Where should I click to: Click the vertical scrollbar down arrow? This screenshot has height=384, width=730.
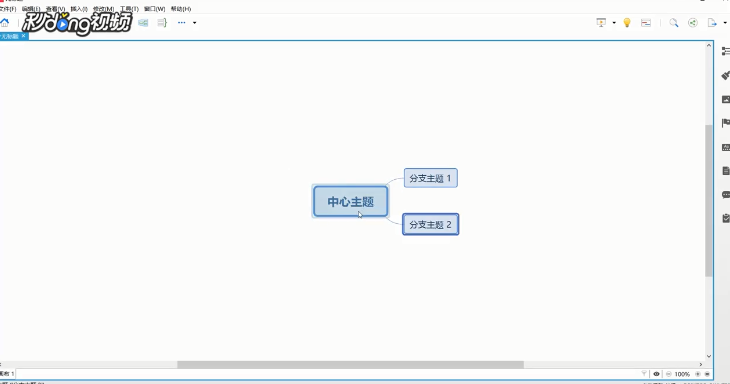709,357
